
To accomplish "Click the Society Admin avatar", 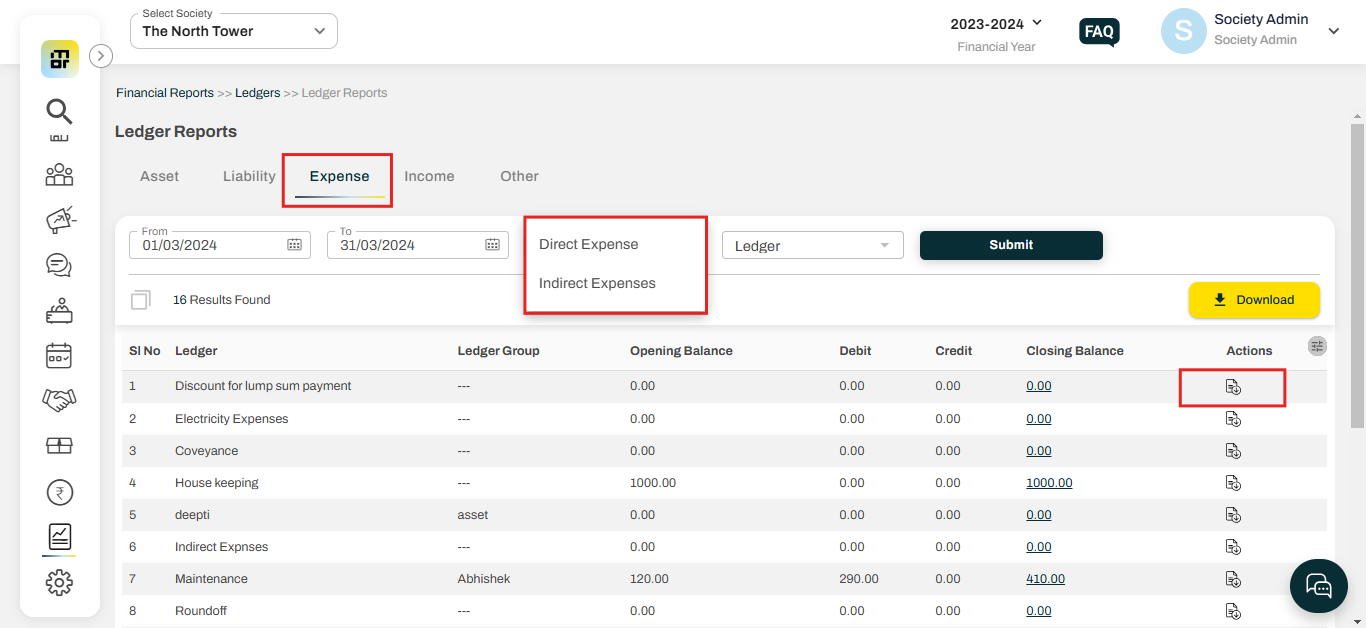I will click(x=1183, y=31).
